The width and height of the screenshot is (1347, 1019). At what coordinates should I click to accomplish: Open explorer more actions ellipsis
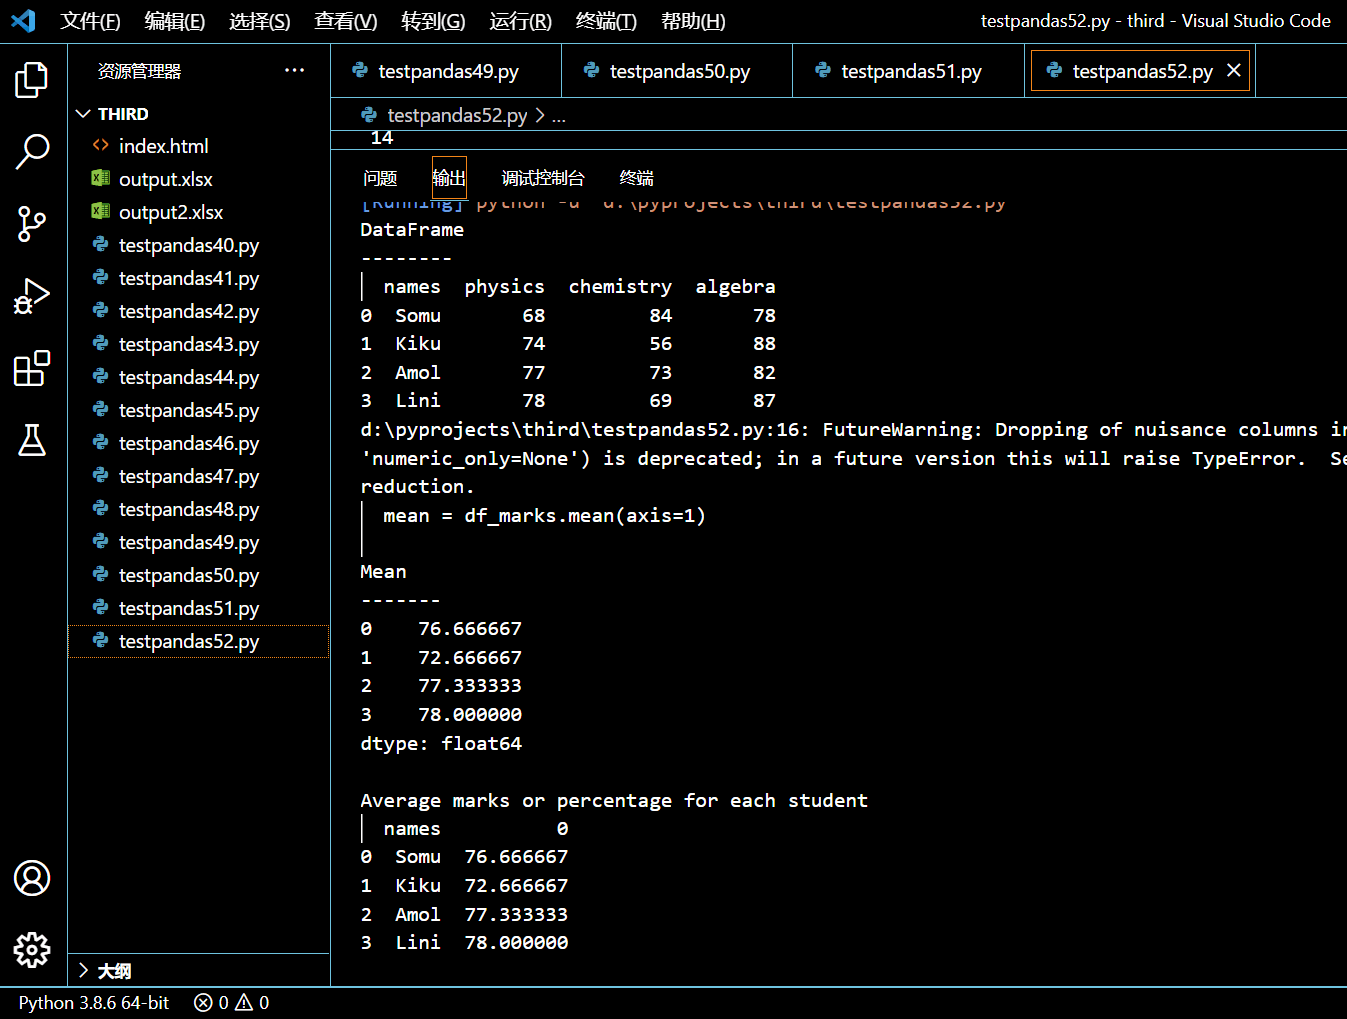click(x=294, y=70)
